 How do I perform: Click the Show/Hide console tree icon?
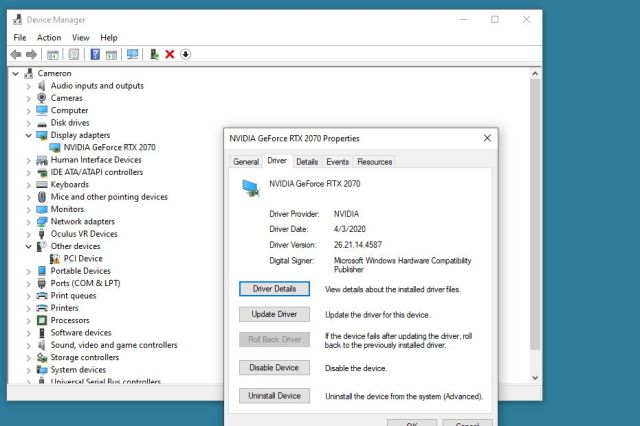tap(53, 54)
